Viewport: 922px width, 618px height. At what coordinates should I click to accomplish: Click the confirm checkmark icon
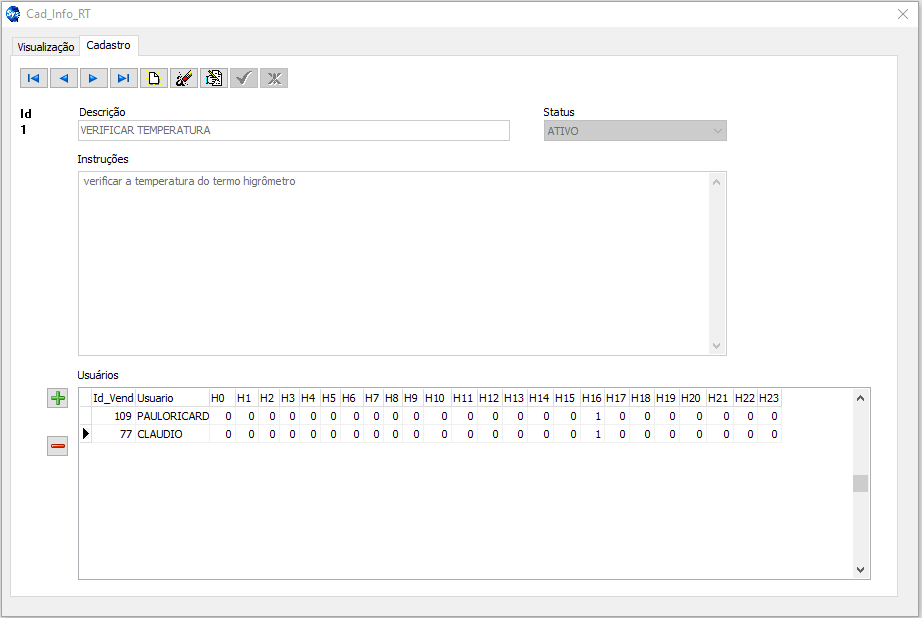243,78
